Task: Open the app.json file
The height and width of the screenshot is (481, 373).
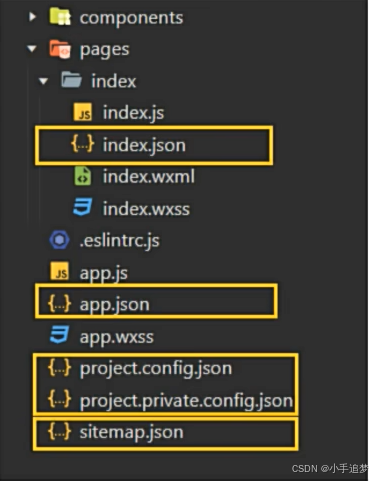Action: coord(114,305)
